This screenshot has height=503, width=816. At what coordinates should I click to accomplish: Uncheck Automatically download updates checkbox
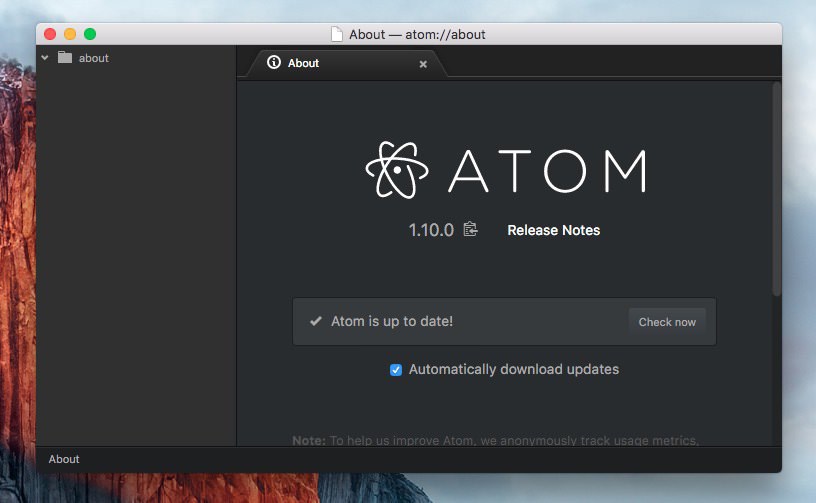pos(396,370)
